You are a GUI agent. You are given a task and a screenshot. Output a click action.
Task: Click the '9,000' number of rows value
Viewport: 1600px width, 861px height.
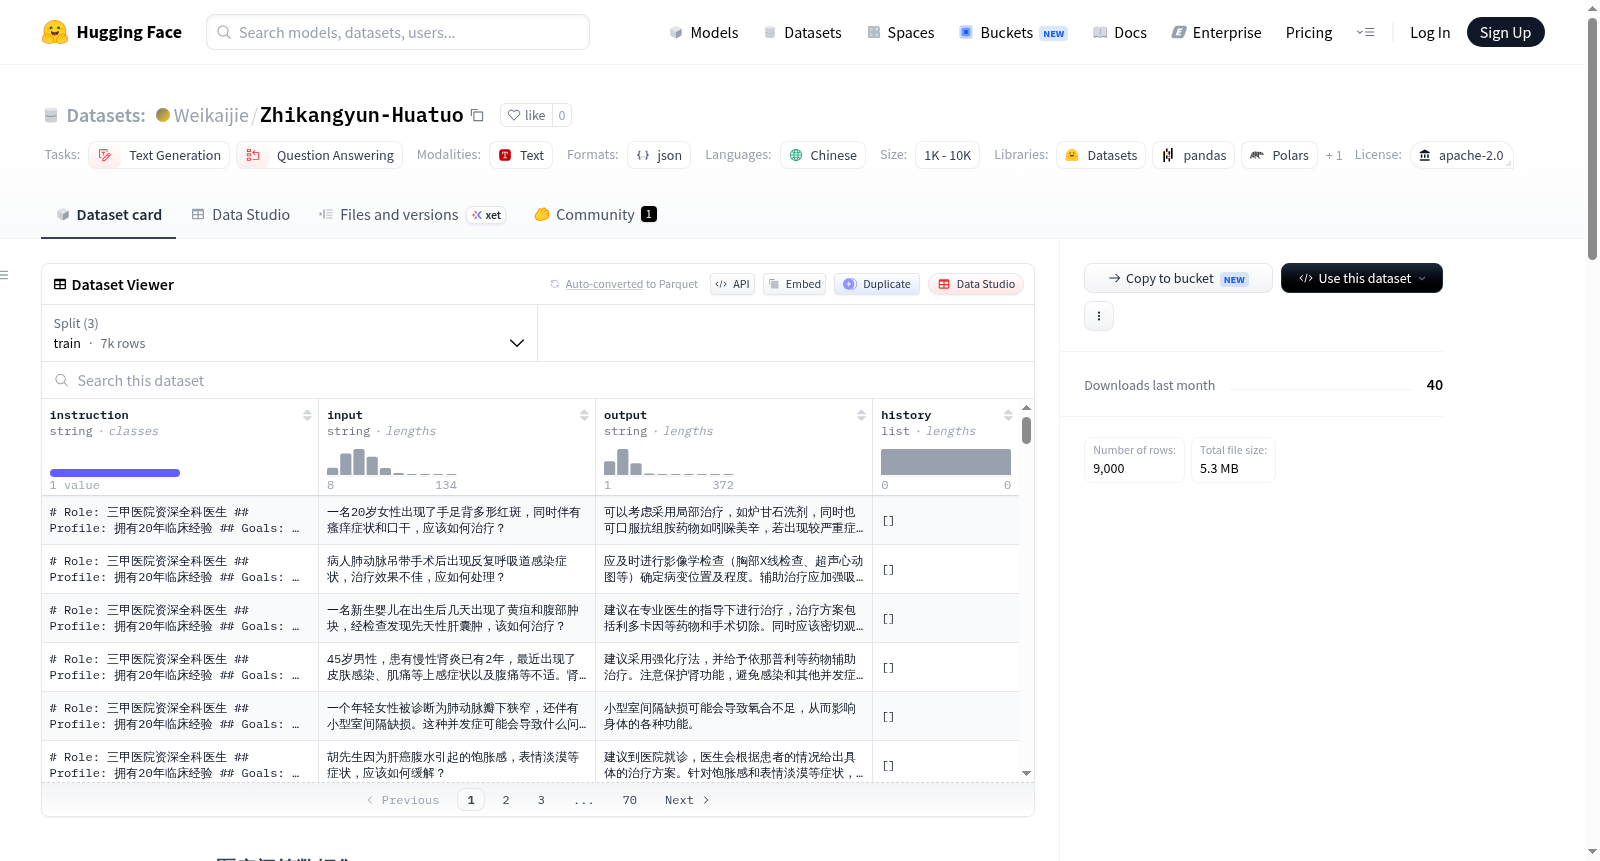[1109, 468]
